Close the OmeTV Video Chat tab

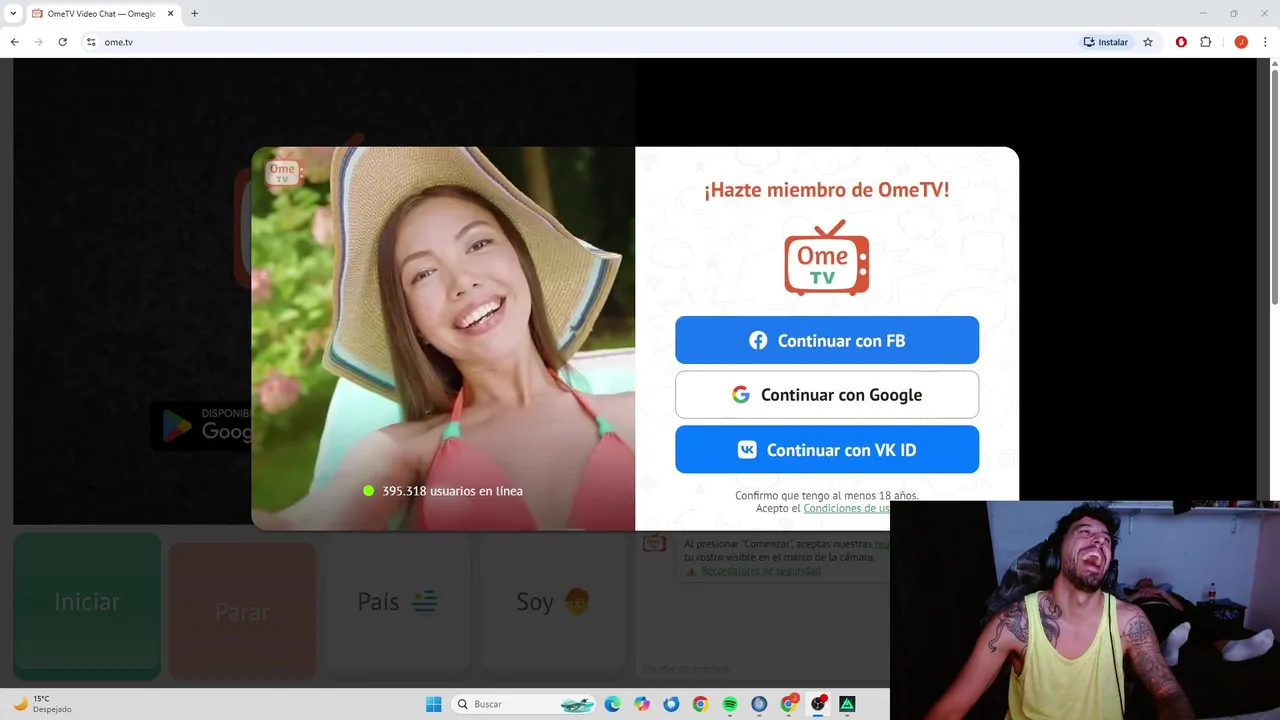pyautogui.click(x=168, y=14)
